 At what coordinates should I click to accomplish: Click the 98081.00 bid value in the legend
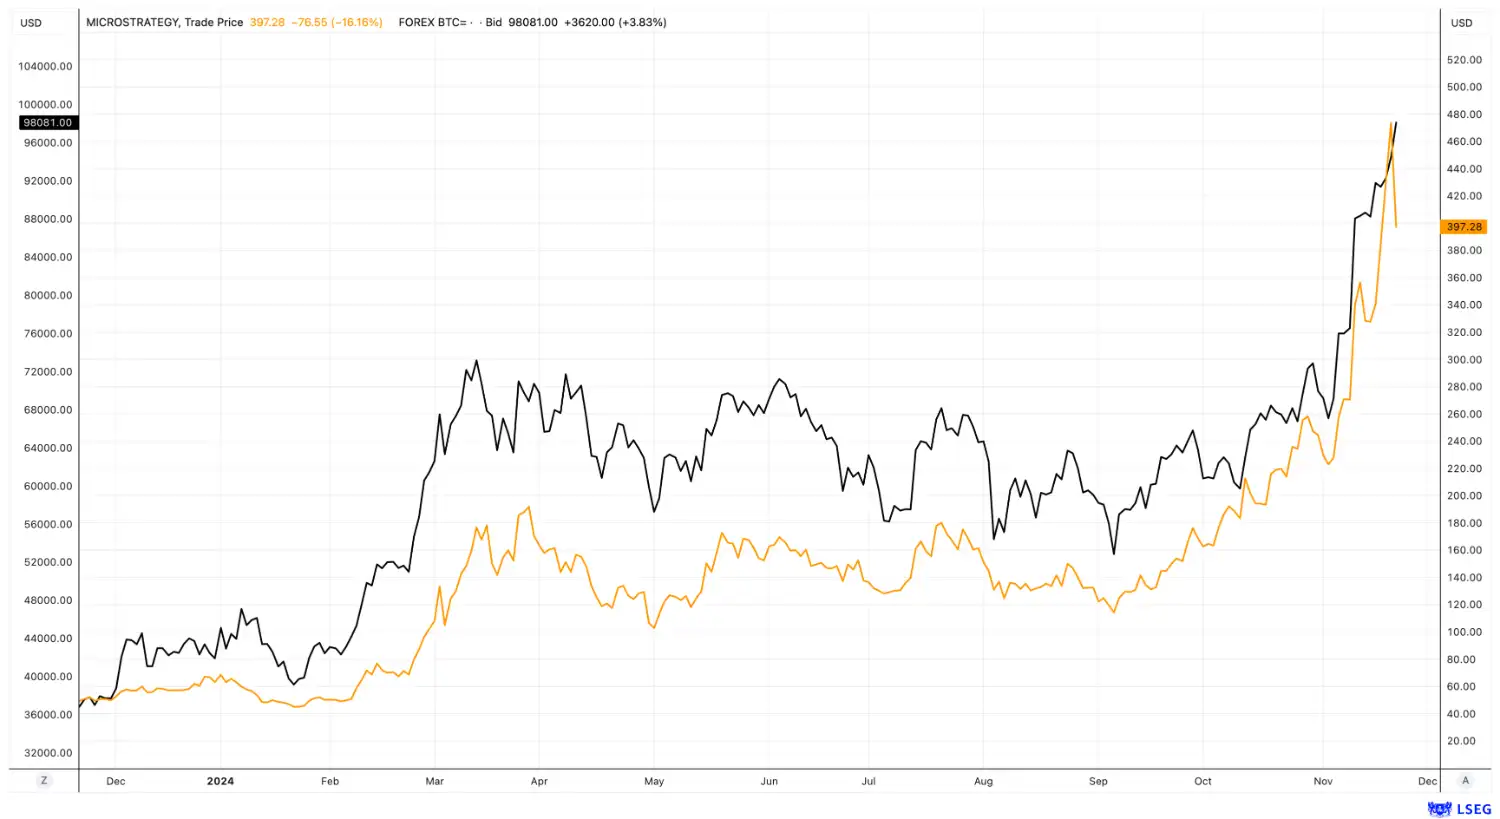point(533,22)
